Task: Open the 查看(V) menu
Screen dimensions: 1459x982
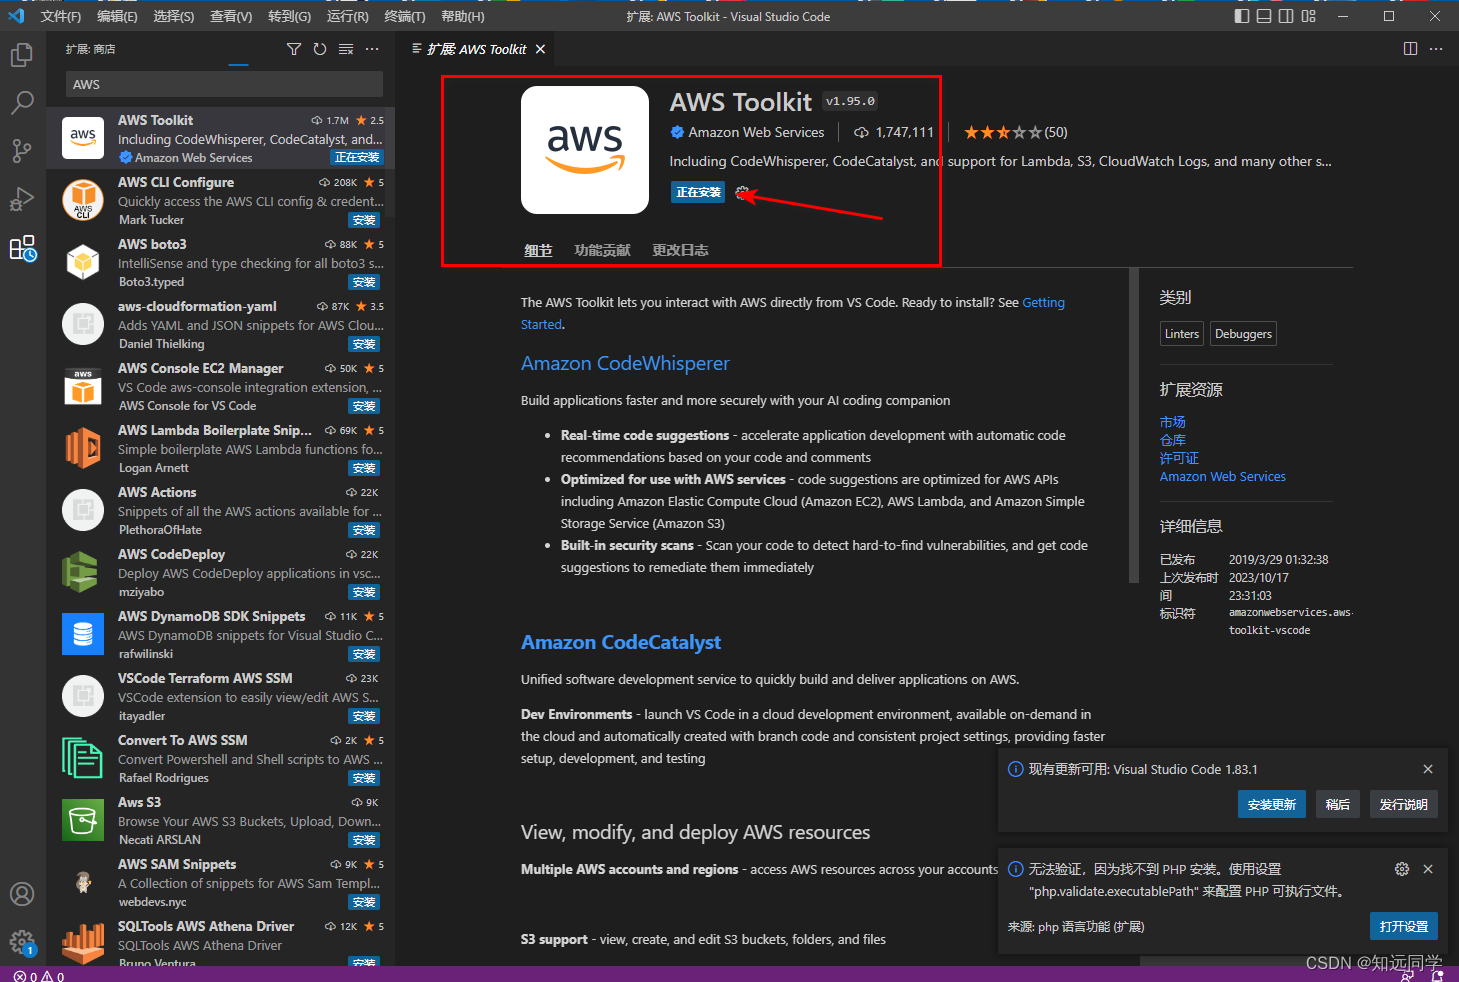Action: click(x=231, y=16)
